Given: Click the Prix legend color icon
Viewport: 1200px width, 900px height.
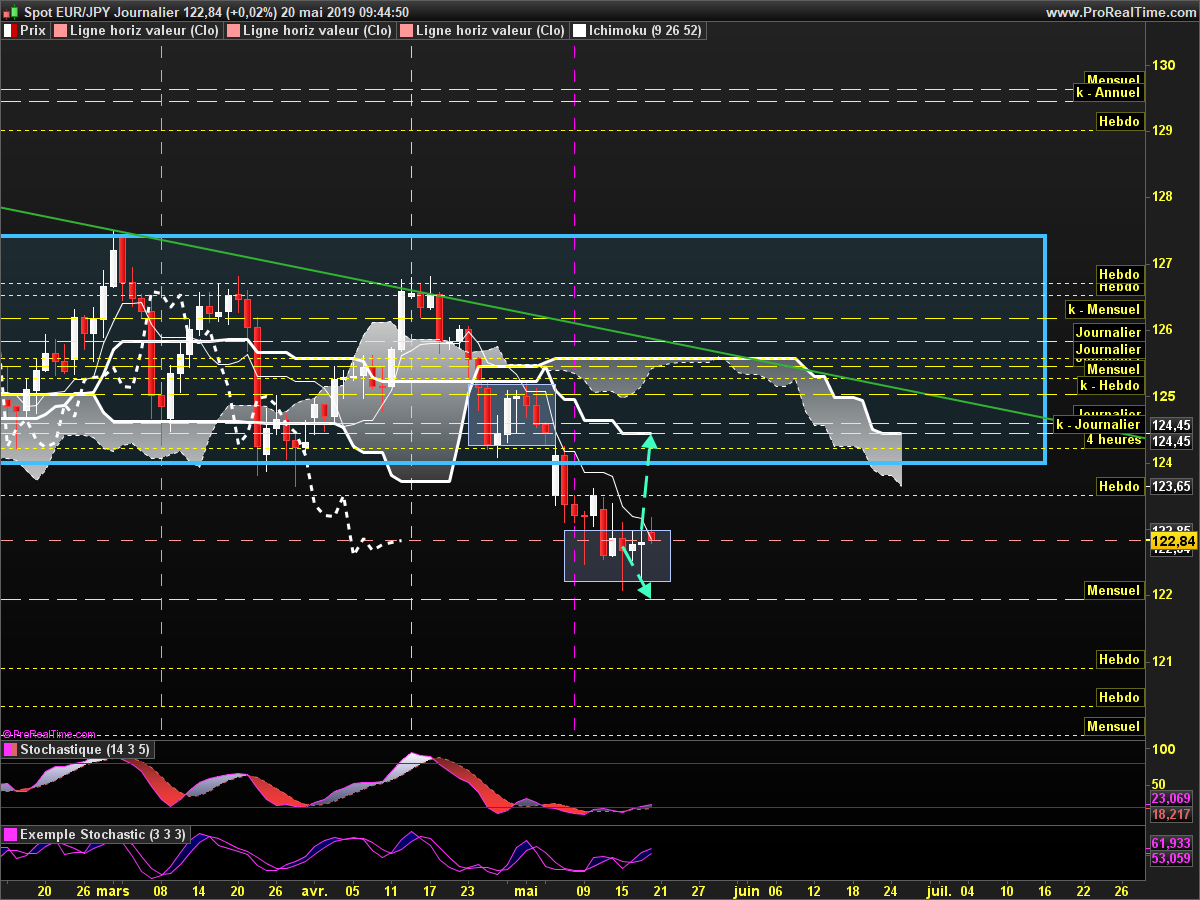Looking at the screenshot, I should 10,31.
